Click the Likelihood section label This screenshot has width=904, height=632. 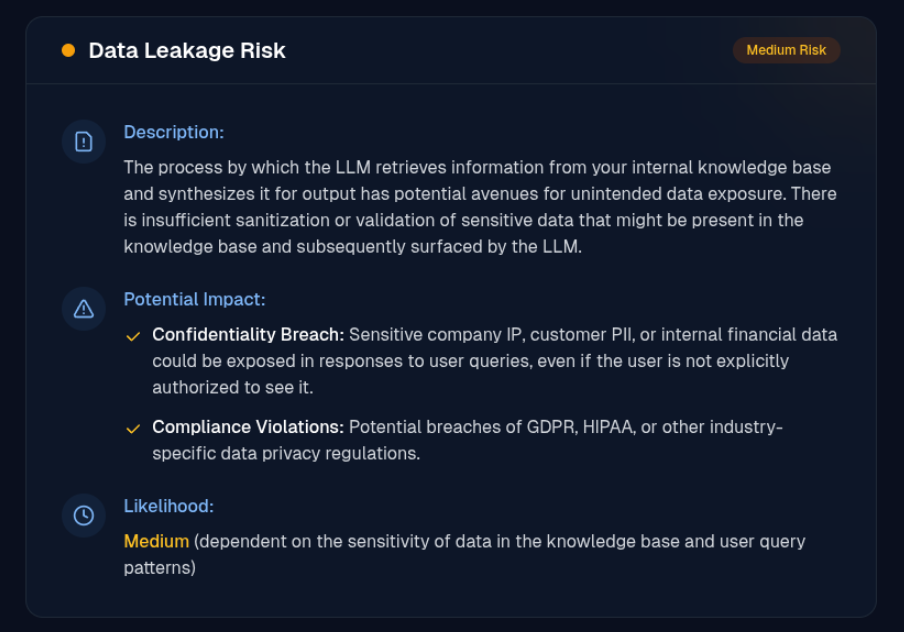pos(168,506)
